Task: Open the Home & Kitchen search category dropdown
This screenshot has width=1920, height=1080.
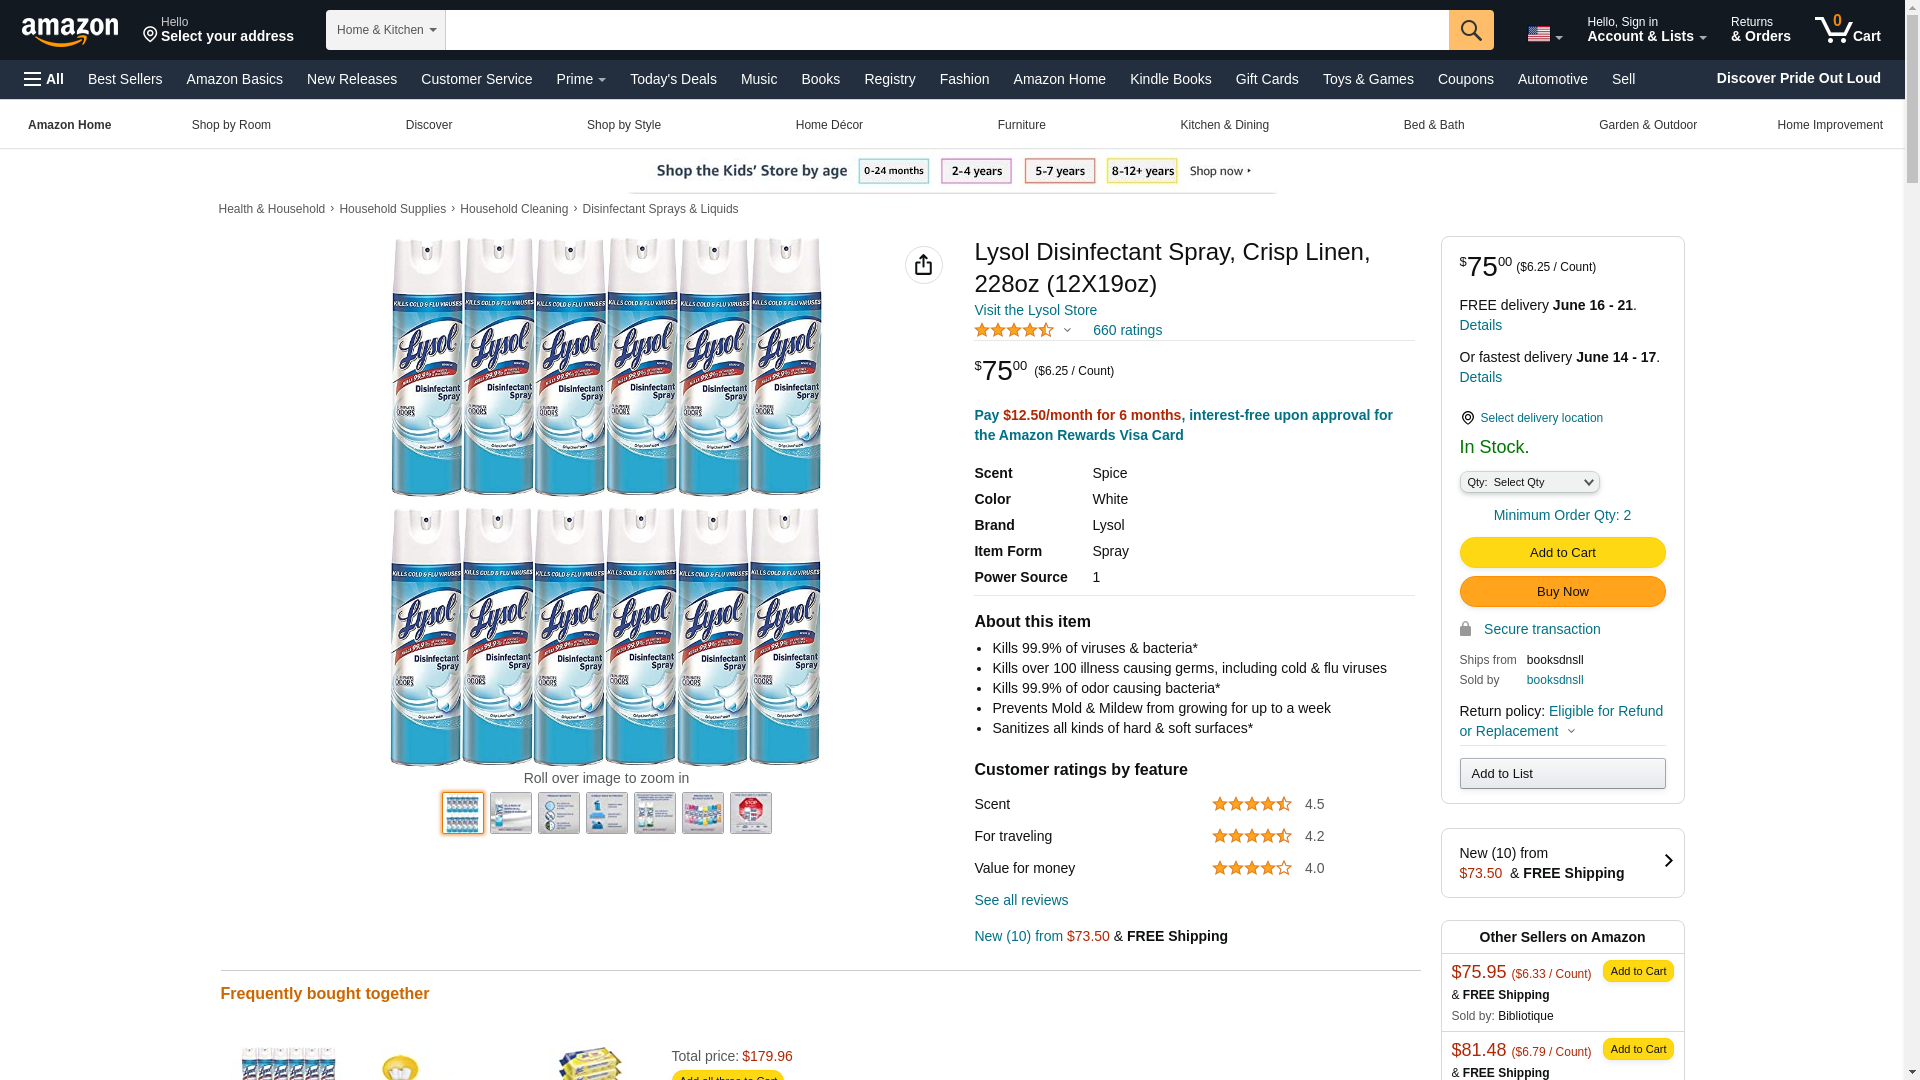Action: click(386, 30)
